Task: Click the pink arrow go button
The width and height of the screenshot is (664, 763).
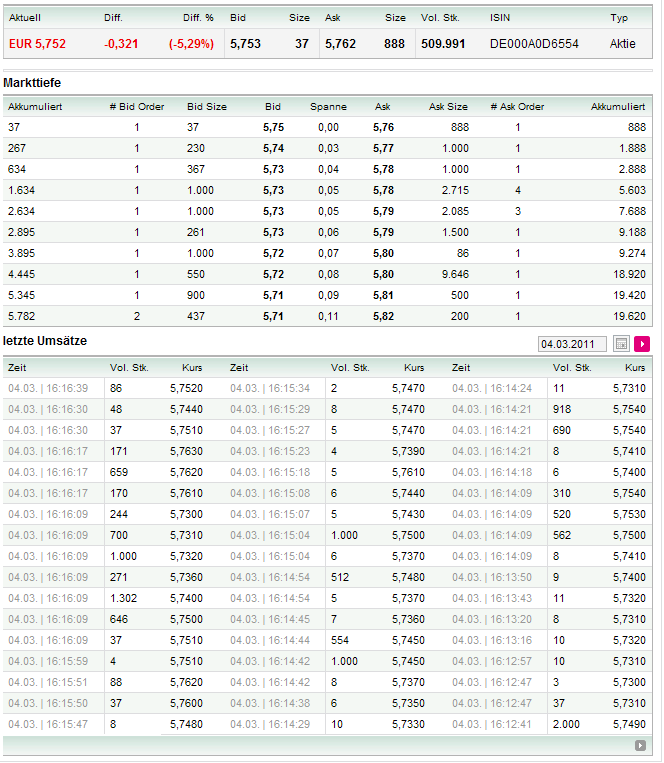Action: tap(642, 344)
